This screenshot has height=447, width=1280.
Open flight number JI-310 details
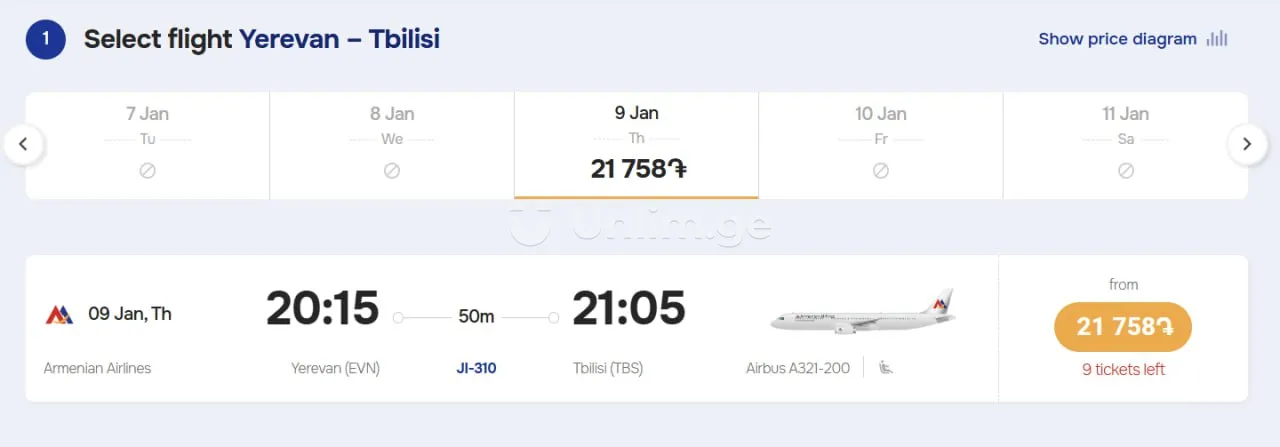pyautogui.click(x=476, y=368)
